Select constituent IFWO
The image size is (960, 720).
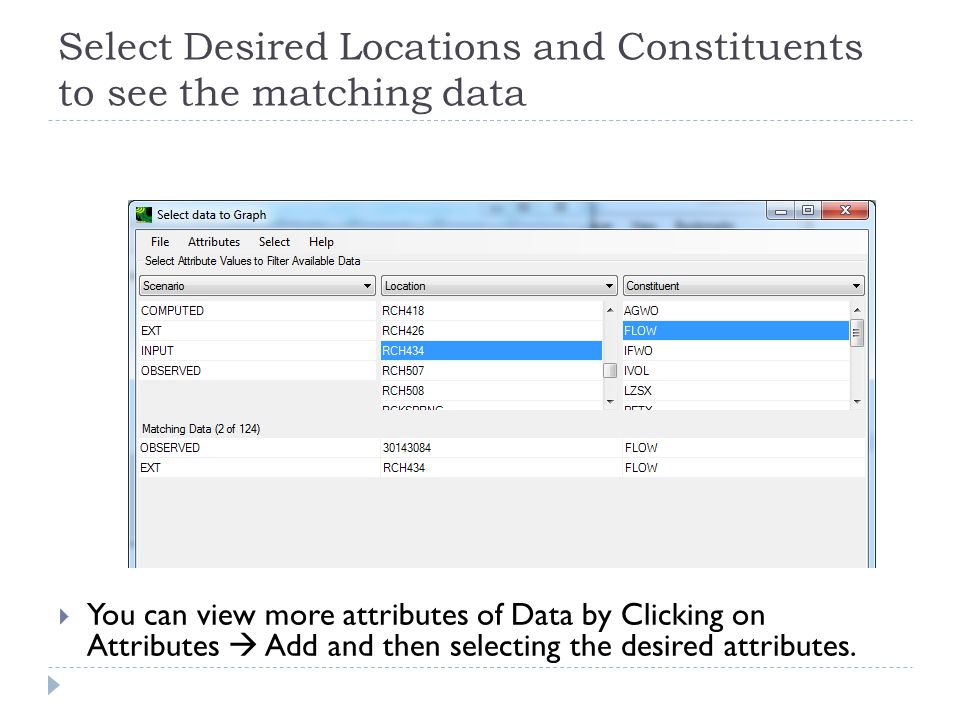736,351
